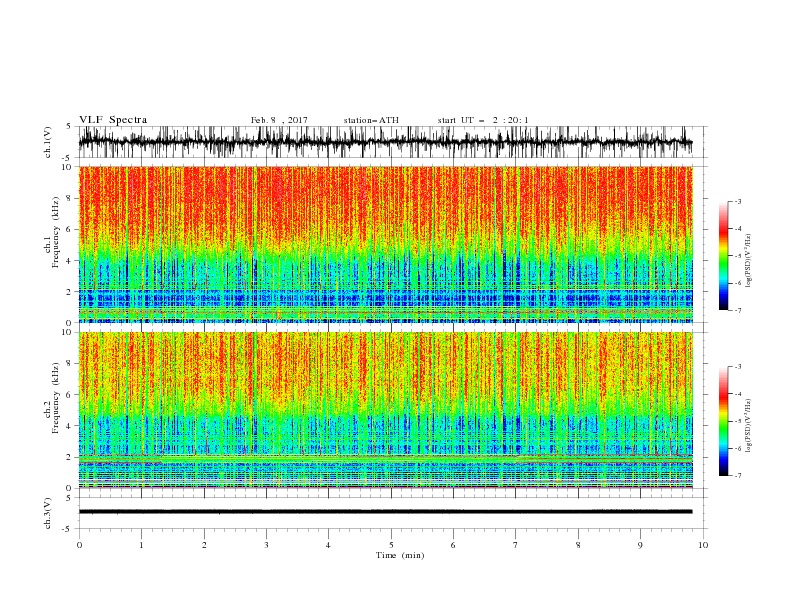Click the ch.3 flat black waveform trace
Viewport: 792px width, 612px height.
coord(385,512)
